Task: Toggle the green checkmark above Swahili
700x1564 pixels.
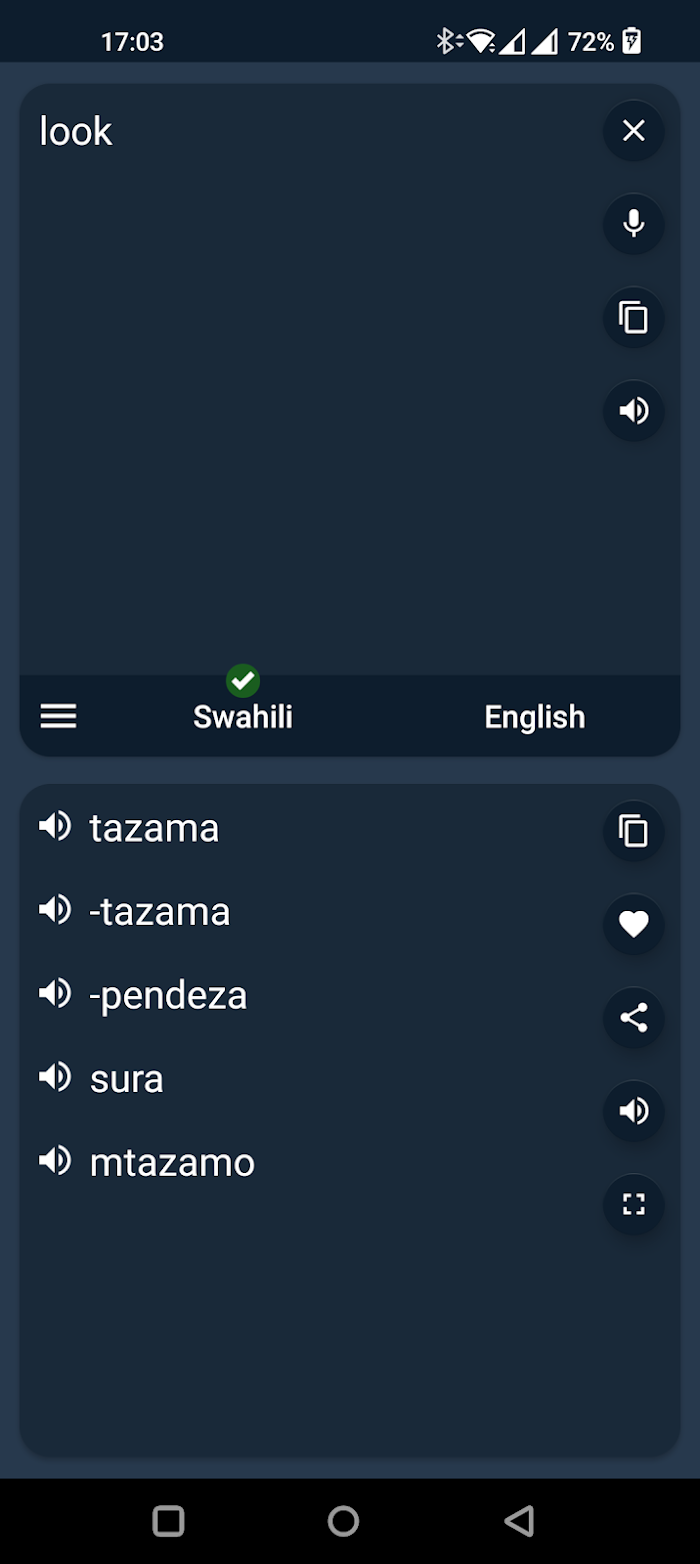Action: 243,681
